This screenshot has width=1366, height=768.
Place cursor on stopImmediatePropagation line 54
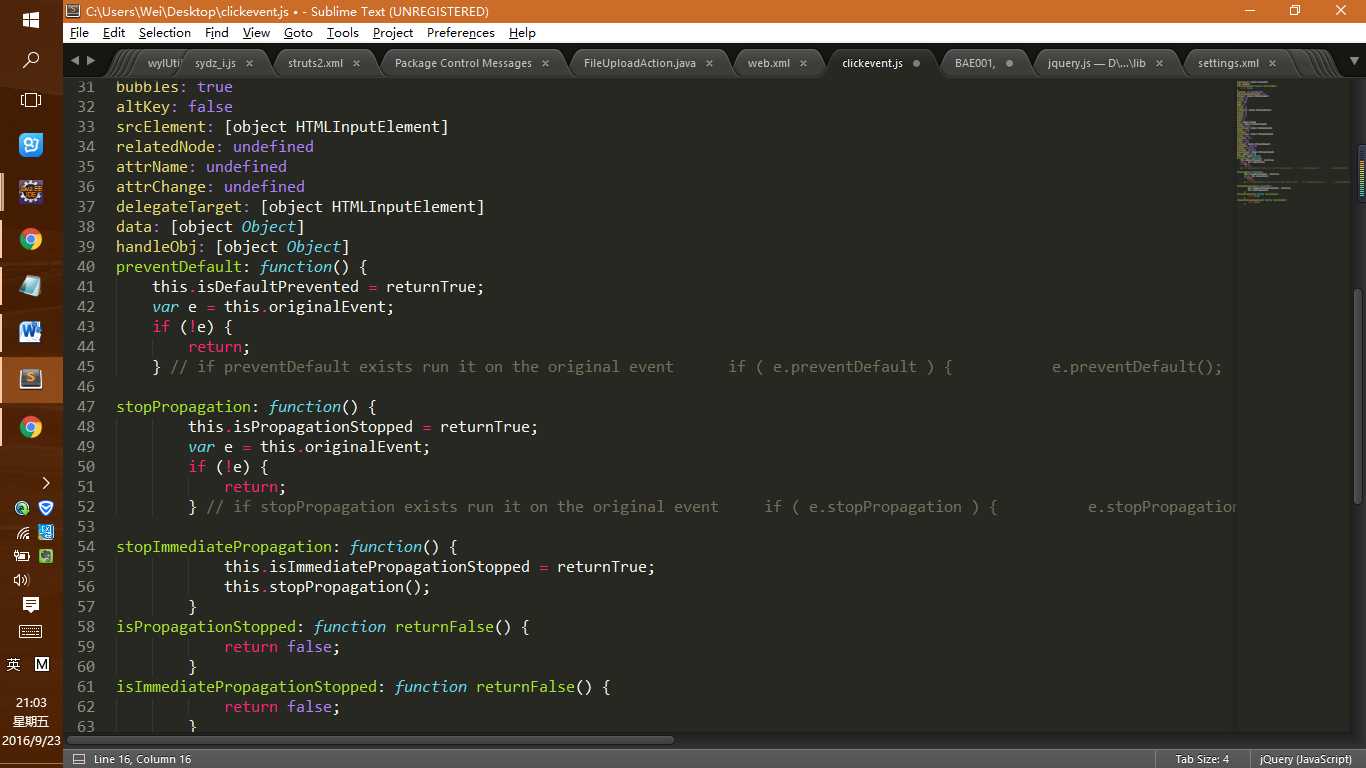coord(224,546)
